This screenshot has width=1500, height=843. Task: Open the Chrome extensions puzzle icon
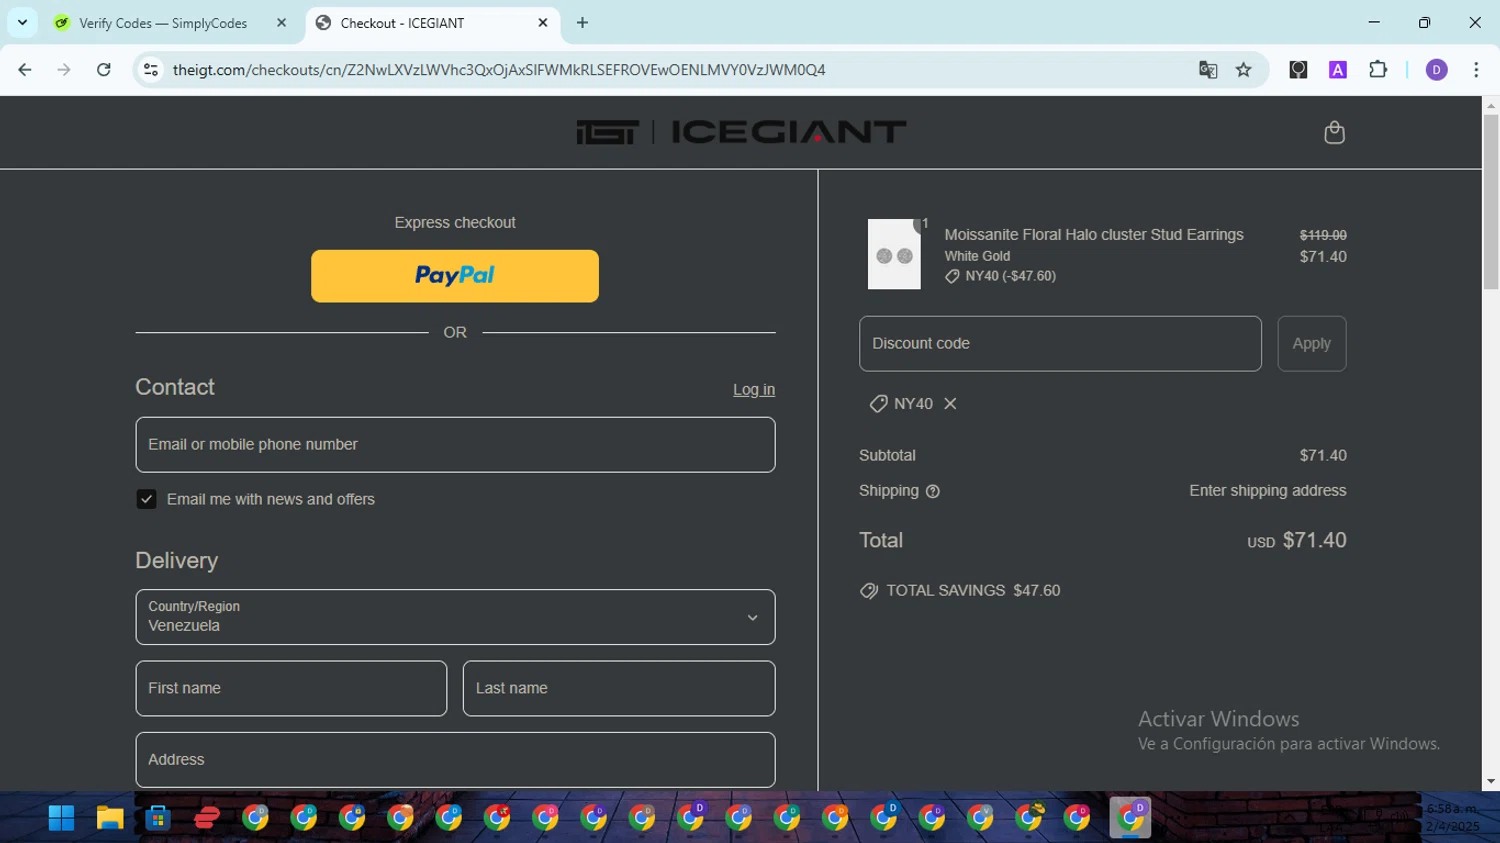pyautogui.click(x=1378, y=70)
